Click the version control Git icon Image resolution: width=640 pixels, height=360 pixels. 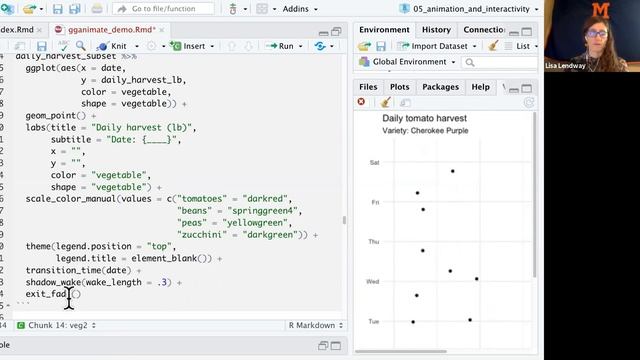233,9
